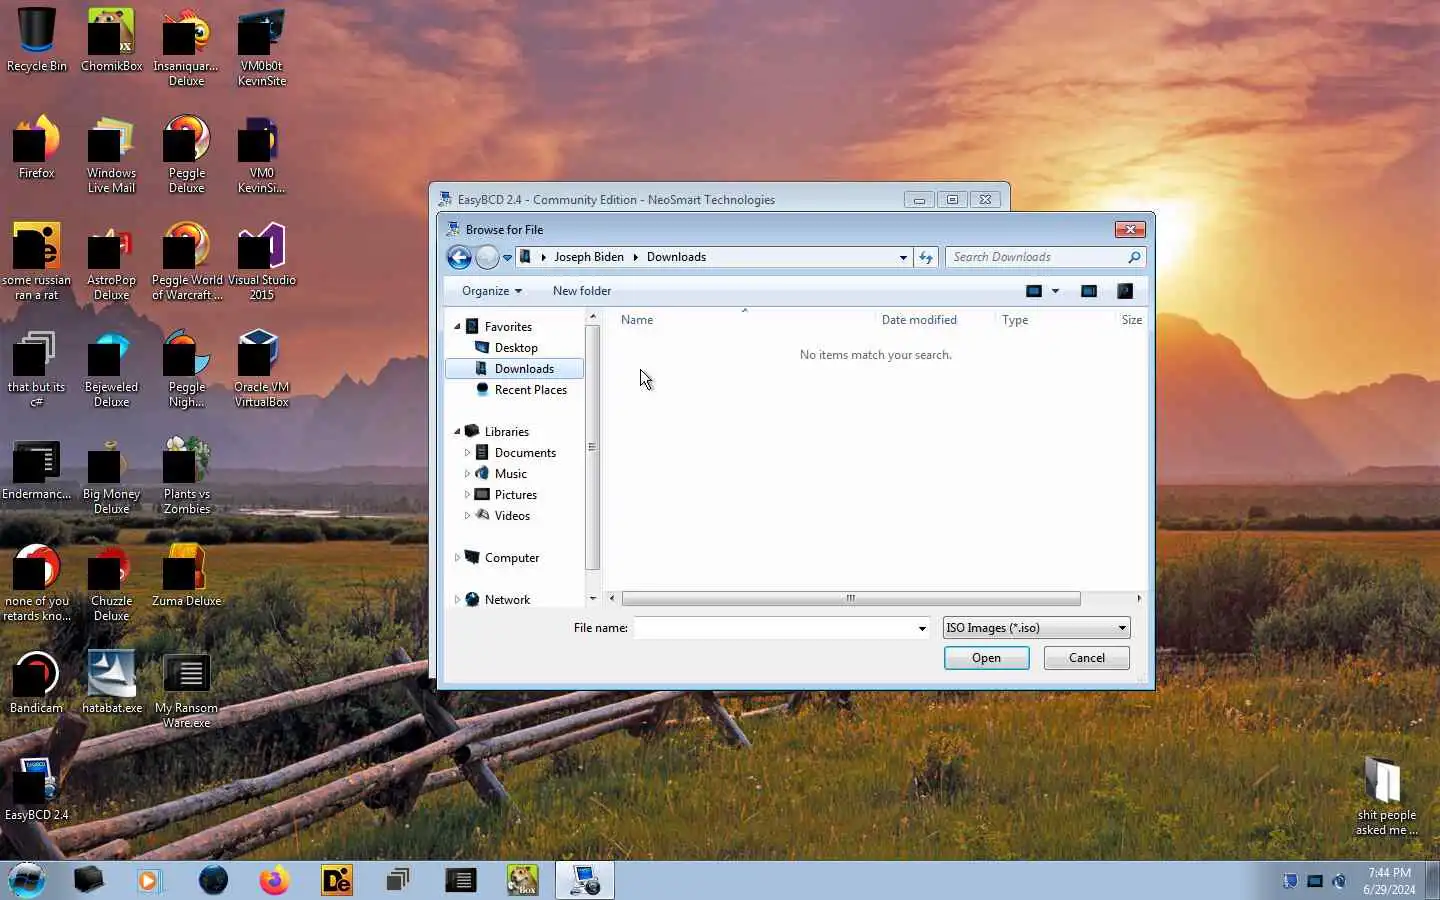This screenshot has width=1440, height=900.
Task: Click the Back arrow in the Browse dialog
Action: tap(459, 257)
